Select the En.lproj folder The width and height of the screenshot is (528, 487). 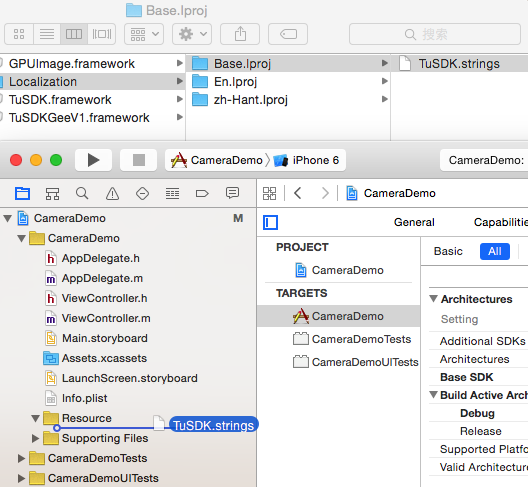pyautogui.click(x=288, y=82)
